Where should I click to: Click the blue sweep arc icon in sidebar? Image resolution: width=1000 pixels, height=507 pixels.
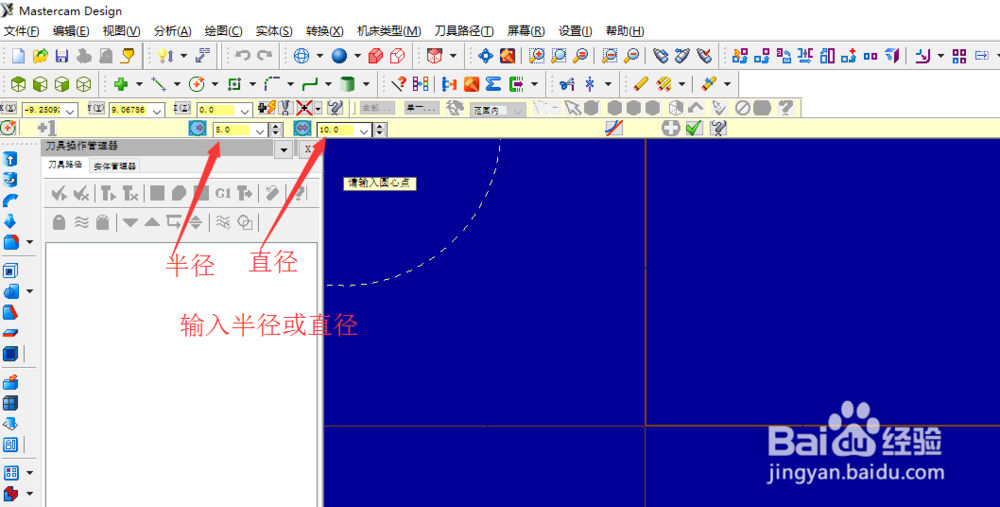[10, 200]
